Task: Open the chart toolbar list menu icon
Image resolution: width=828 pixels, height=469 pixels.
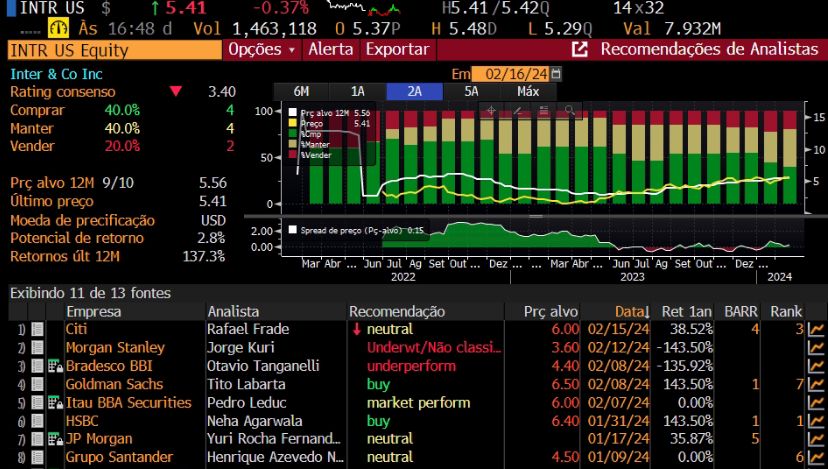Action: pyautogui.click(x=543, y=111)
